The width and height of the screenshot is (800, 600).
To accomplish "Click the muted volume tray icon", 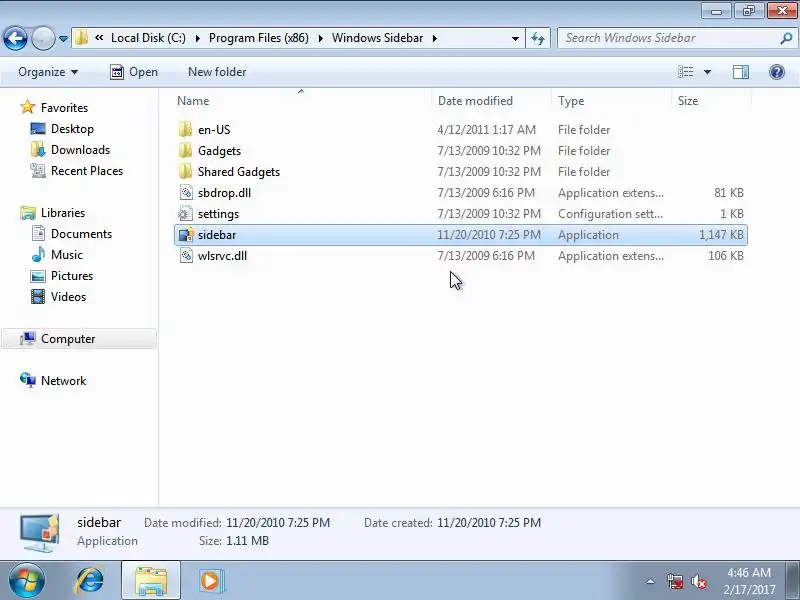I will 698,581.
